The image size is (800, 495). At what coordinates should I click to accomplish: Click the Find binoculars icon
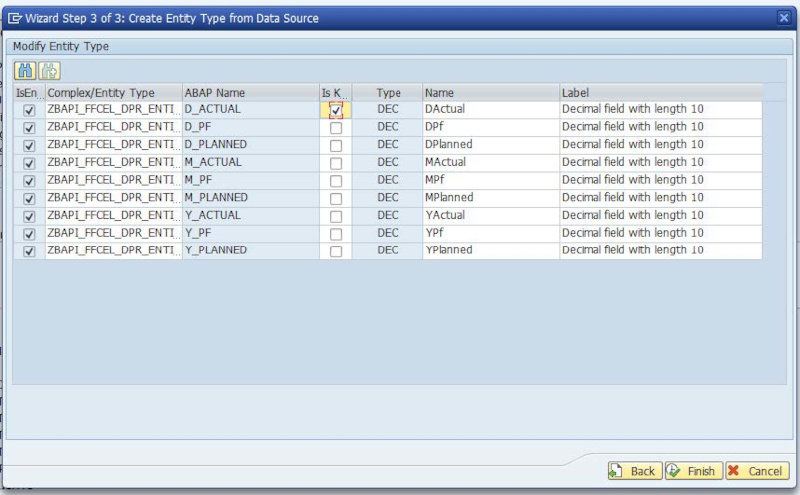click(x=25, y=71)
